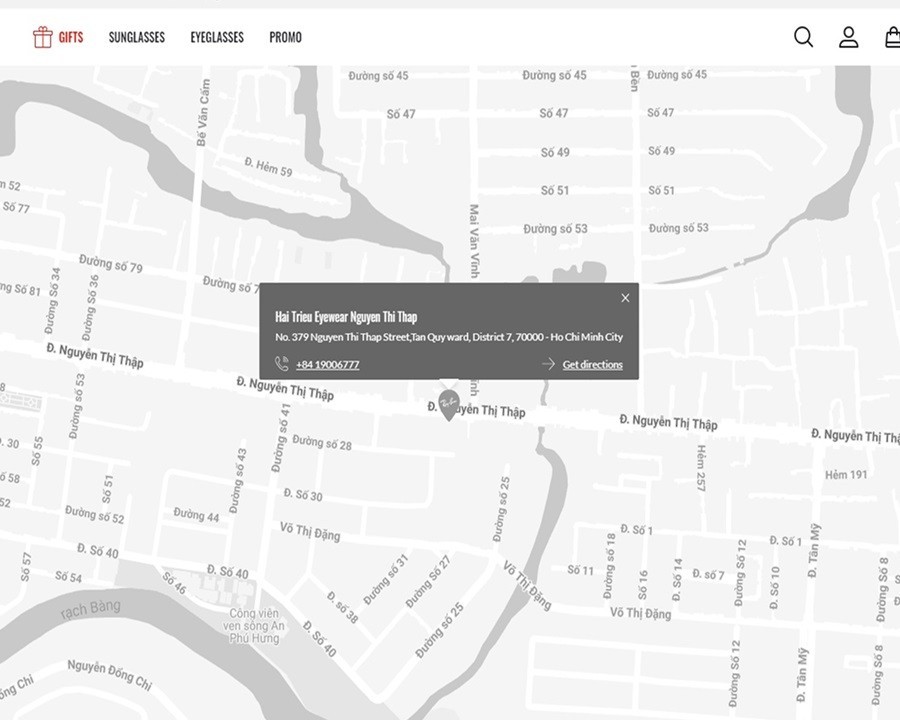Click the gift box icon
Viewport: 900px width, 720px height.
pyautogui.click(x=42, y=37)
